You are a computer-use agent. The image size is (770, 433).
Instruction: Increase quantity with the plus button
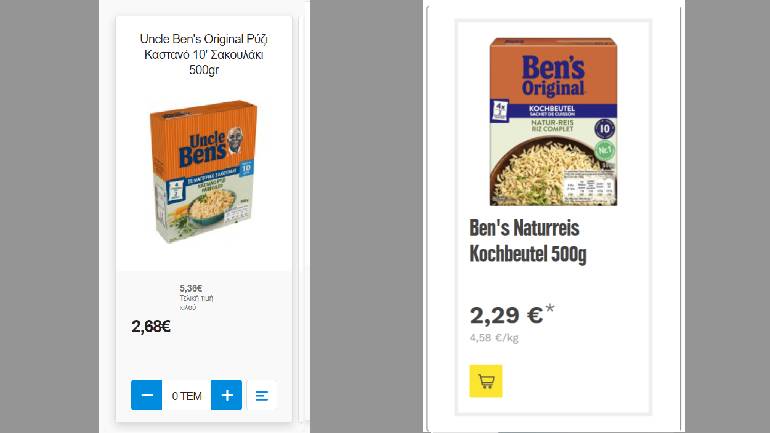pyautogui.click(x=227, y=395)
